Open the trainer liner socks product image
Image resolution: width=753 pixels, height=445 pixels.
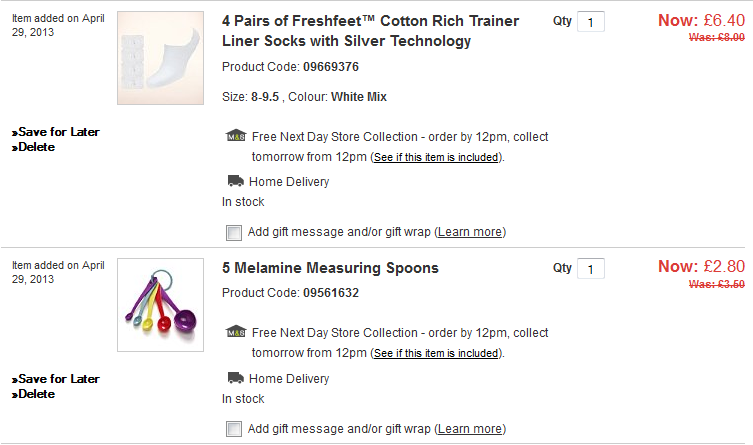(x=160, y=58)
